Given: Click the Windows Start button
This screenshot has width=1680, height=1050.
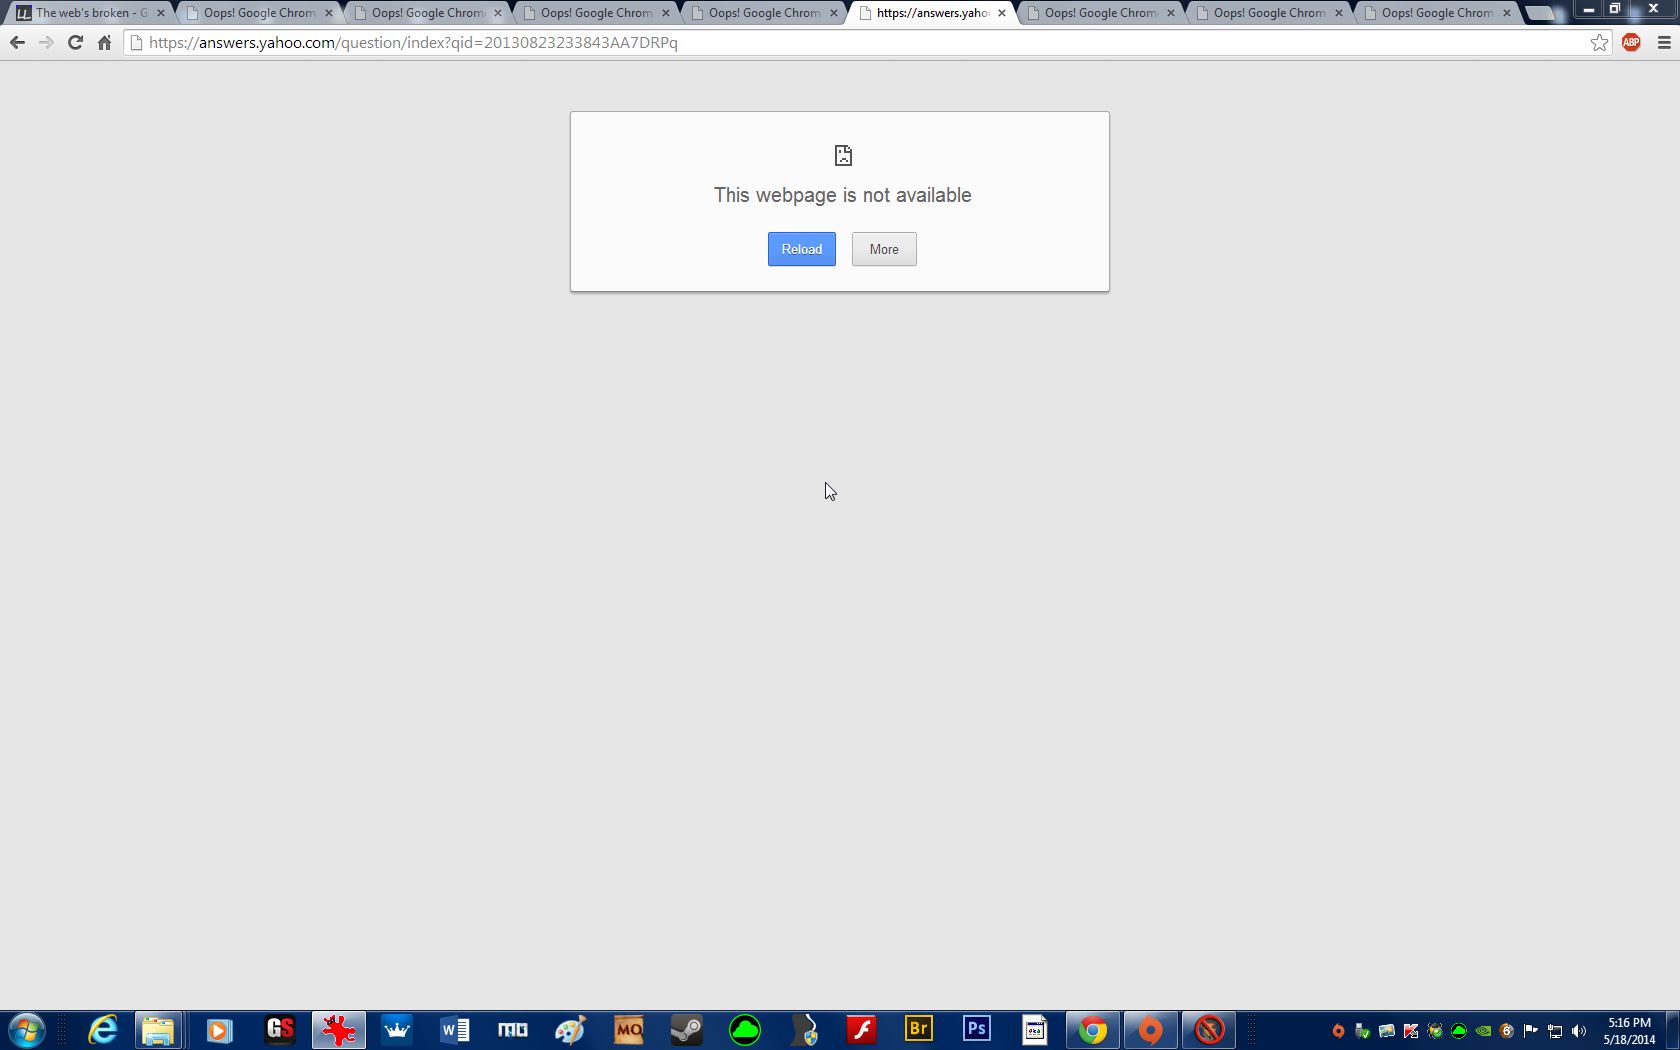Looking at the screenshot, I should pyautogui.click(x=27, y=1029).
